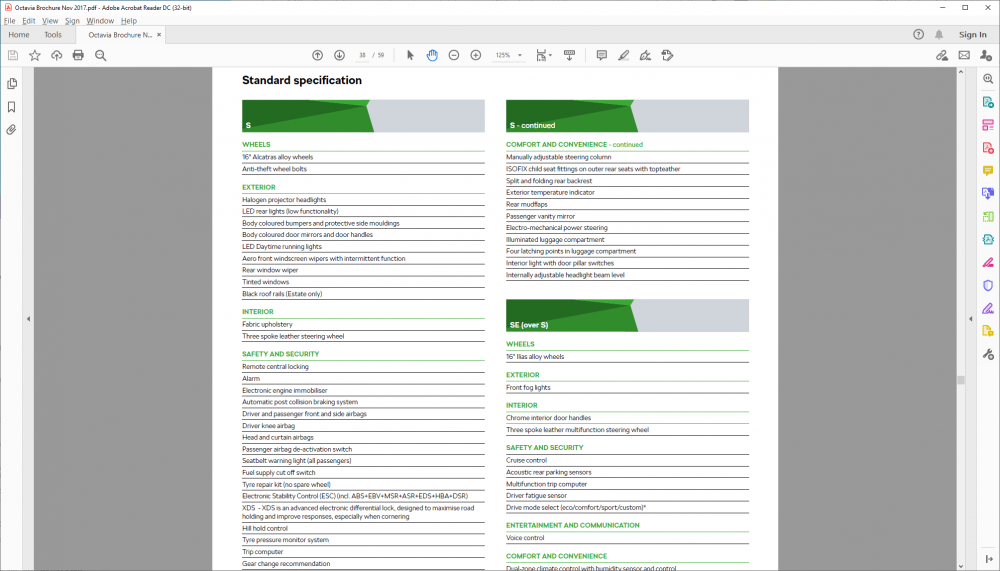Select the Highlight text pen tool
This screenshot has width=1000, height=571.
(624, 55)
